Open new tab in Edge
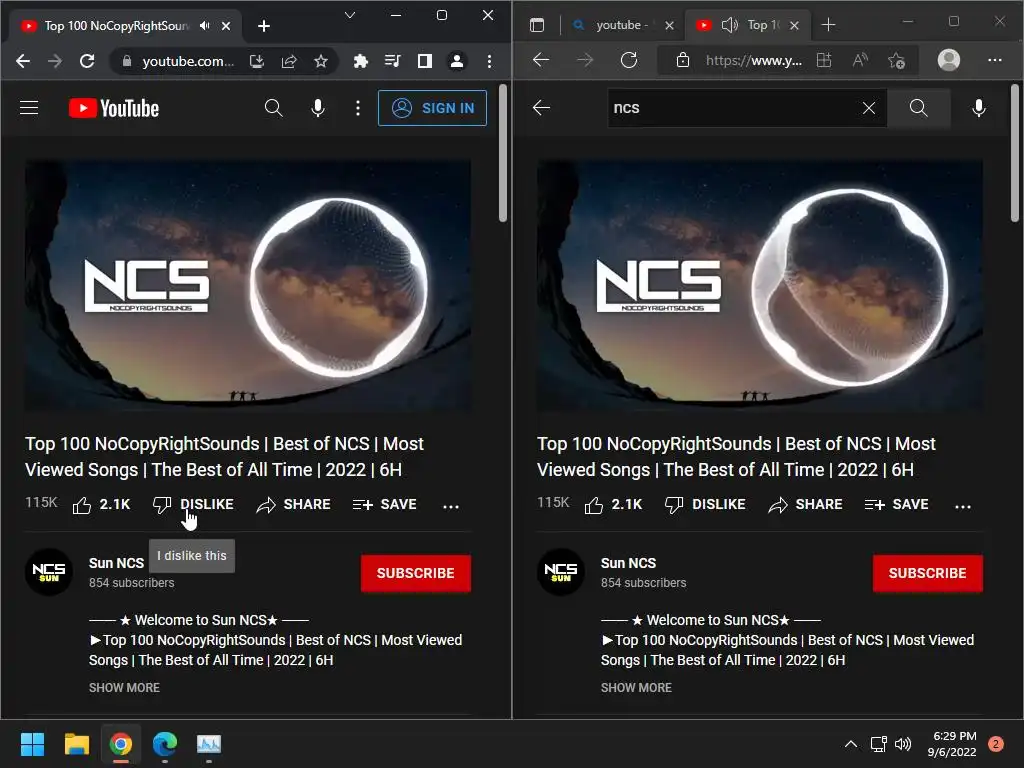The image size is (1024, 768). 828,25
